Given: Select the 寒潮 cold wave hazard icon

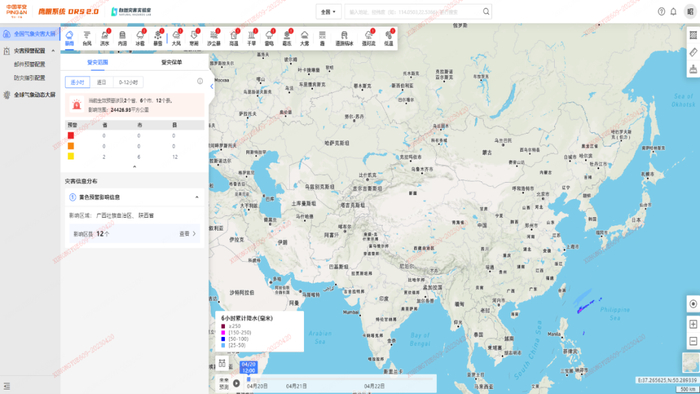Looking at the screenshot, I should (x=194, y=38).
